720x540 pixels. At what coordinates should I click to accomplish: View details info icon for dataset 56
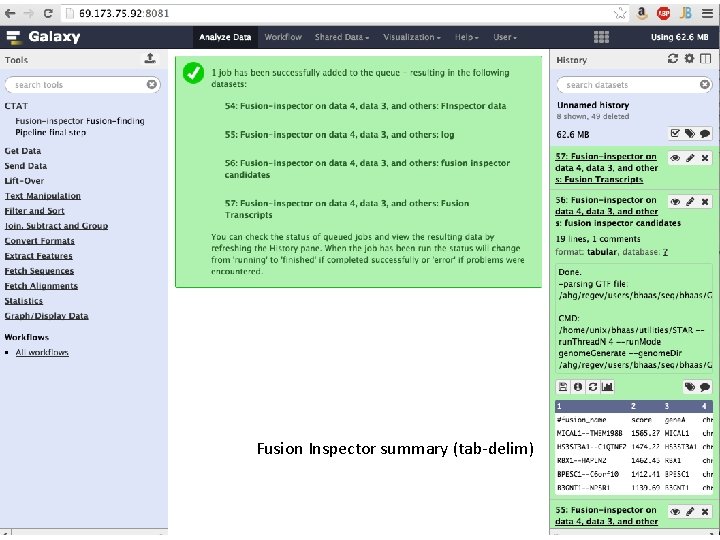click(578, 387)
